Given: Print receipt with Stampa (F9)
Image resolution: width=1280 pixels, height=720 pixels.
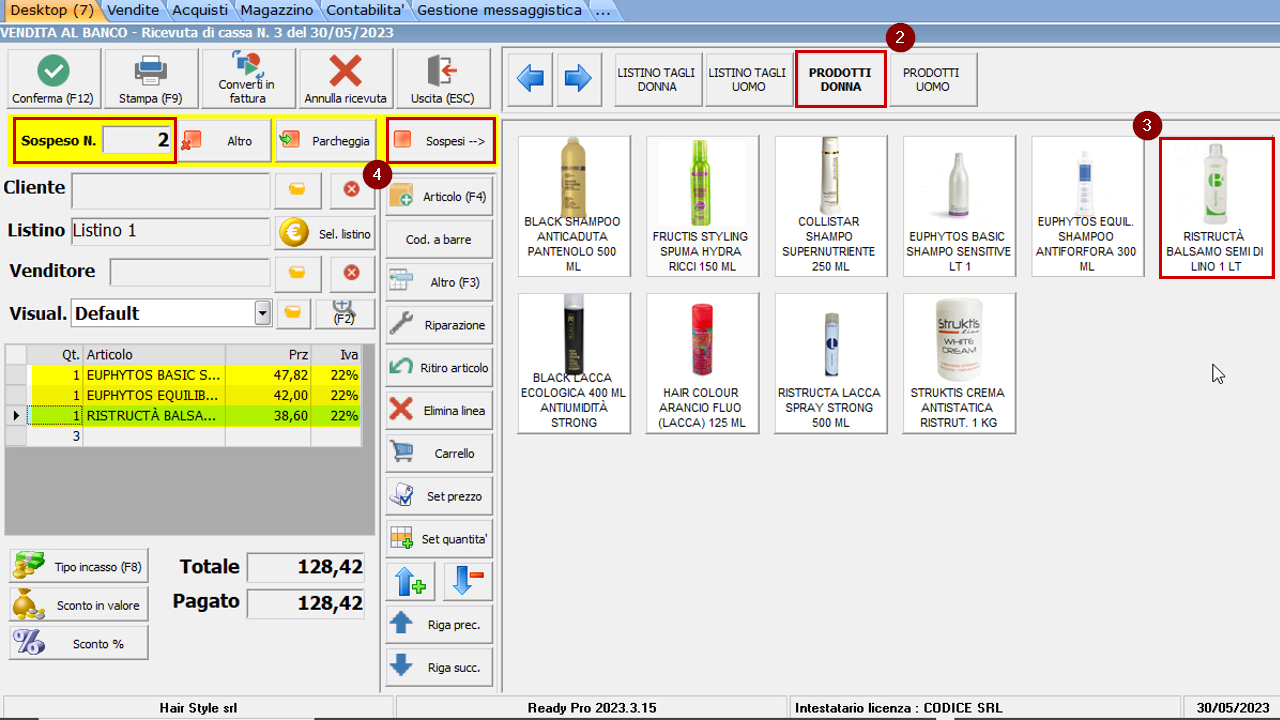Looking at the screenshot, I should [150, 78].
